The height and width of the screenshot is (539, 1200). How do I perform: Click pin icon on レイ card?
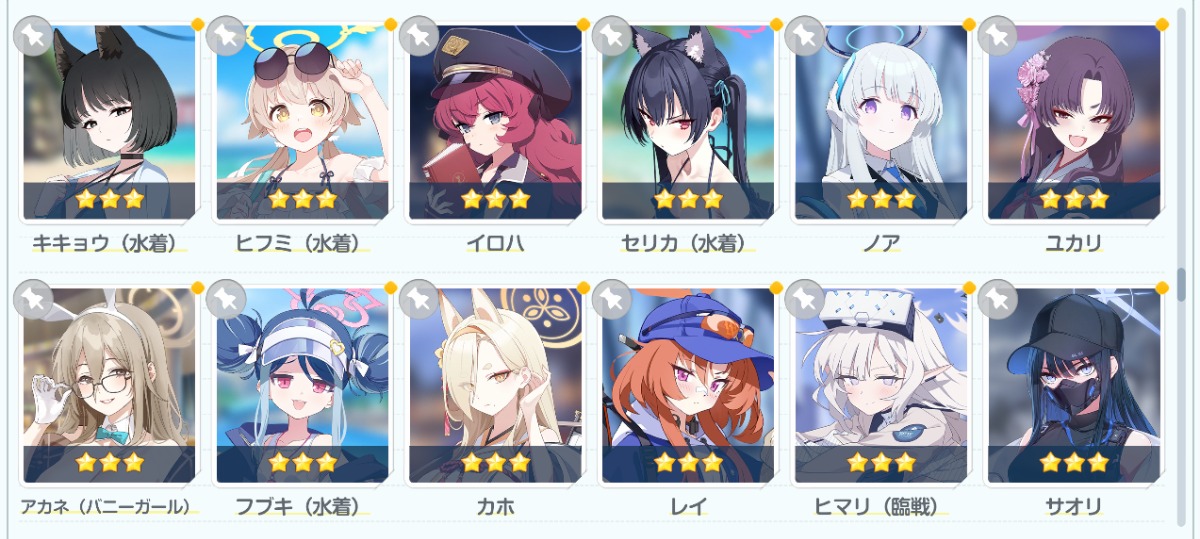[x=611, y=299]
